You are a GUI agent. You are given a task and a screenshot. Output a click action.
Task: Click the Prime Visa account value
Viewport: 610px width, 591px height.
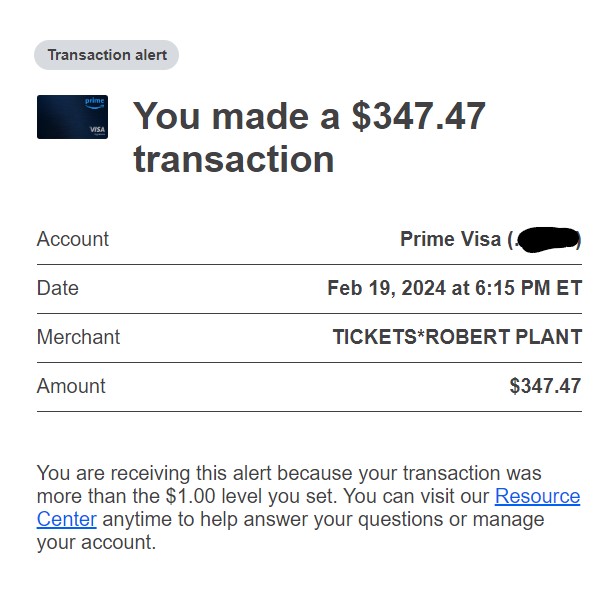[x=491, y=239]
